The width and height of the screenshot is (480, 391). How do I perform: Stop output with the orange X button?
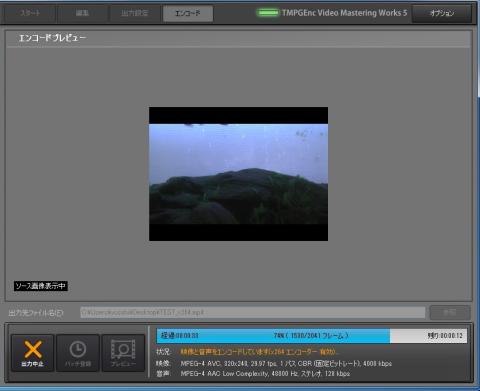tap(32, 353)
